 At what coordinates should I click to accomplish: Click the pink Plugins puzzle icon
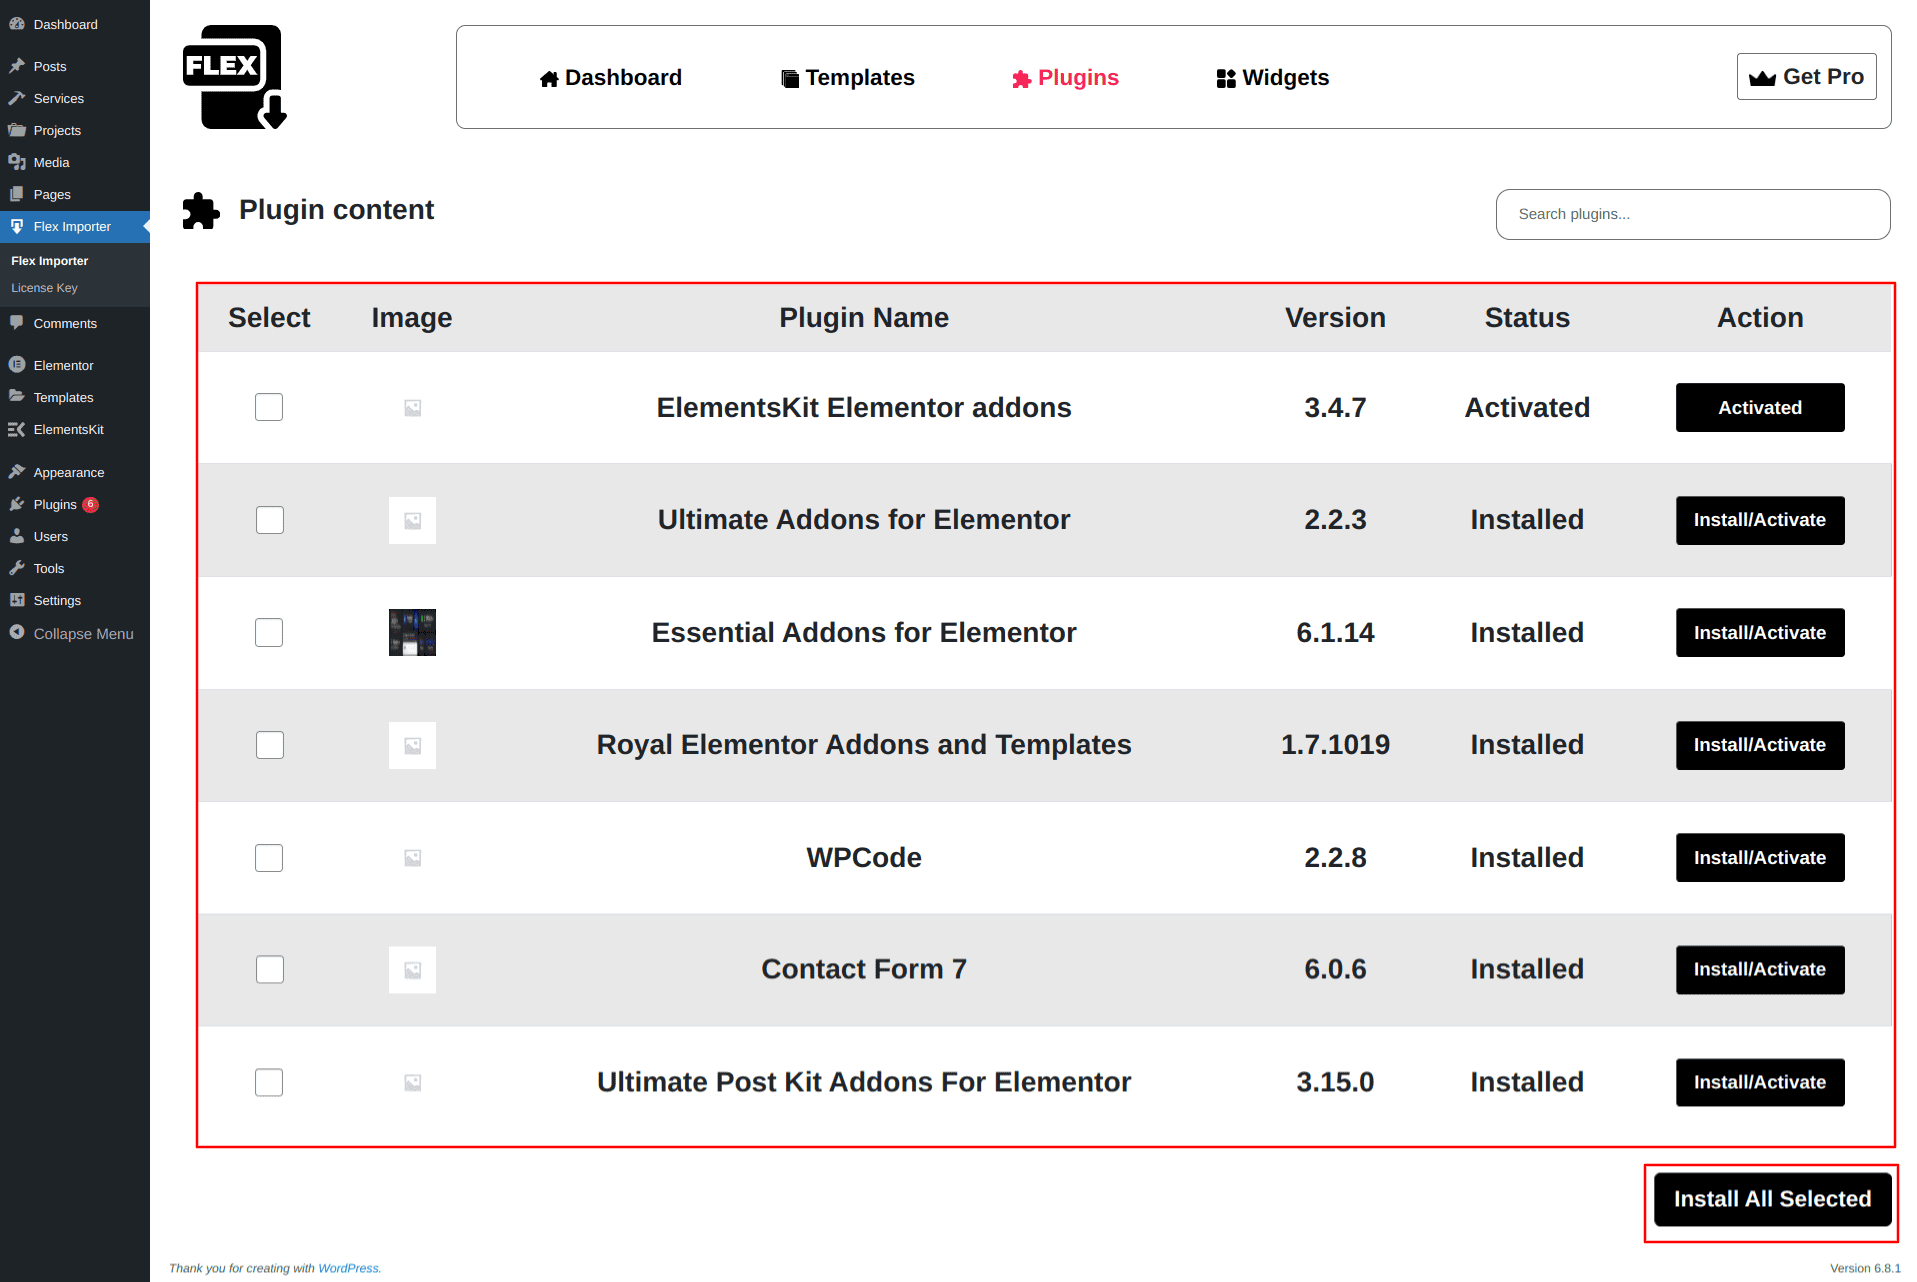(x=1021, y=79)
